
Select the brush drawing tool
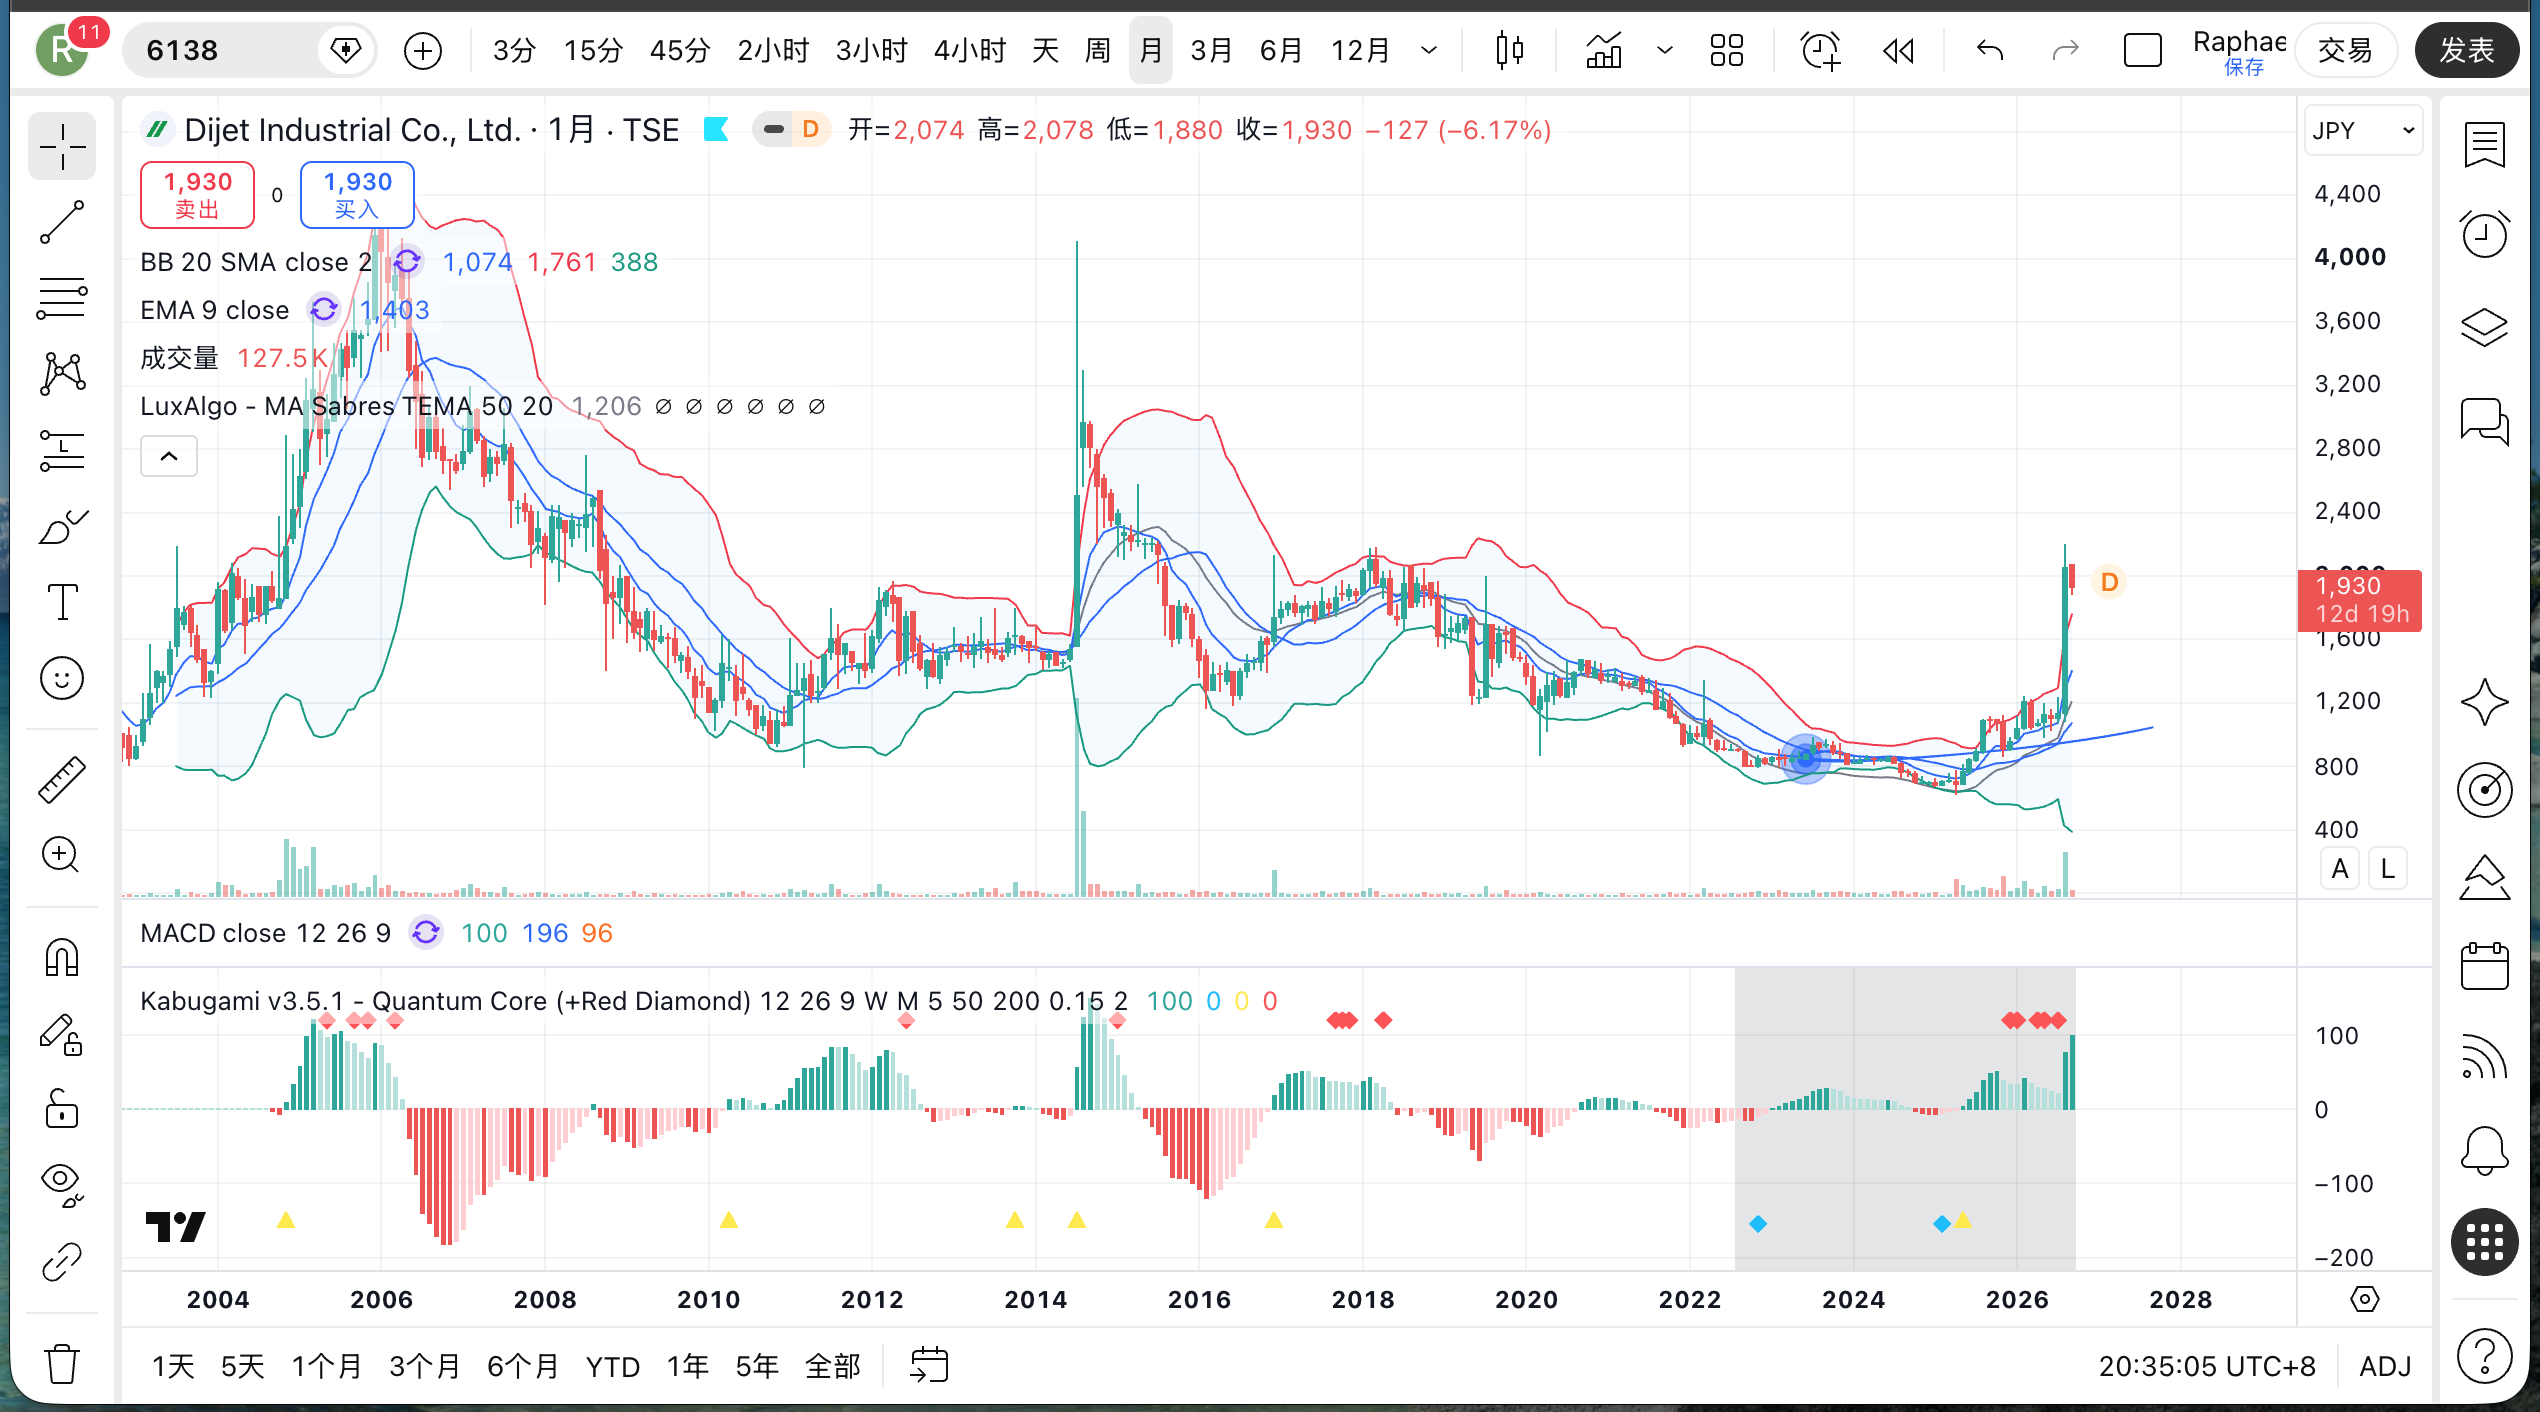[62, 526]
